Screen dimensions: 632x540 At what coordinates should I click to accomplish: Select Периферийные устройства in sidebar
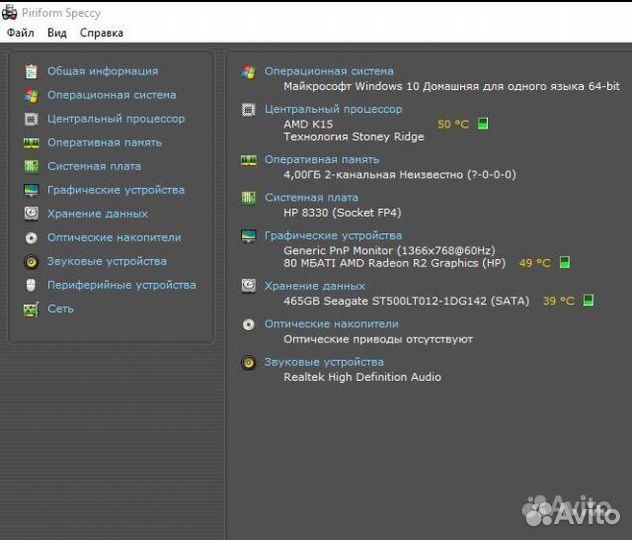coord(122,285)
